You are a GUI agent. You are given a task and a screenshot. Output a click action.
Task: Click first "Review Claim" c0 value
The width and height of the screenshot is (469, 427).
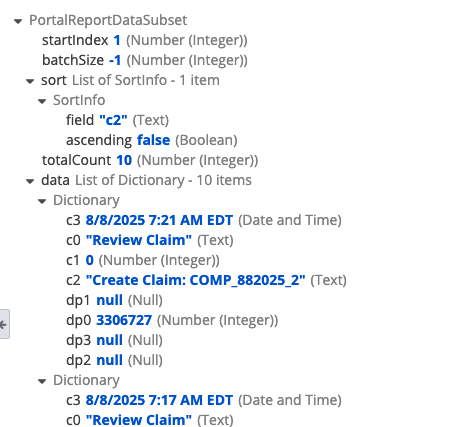click(139, 240)
